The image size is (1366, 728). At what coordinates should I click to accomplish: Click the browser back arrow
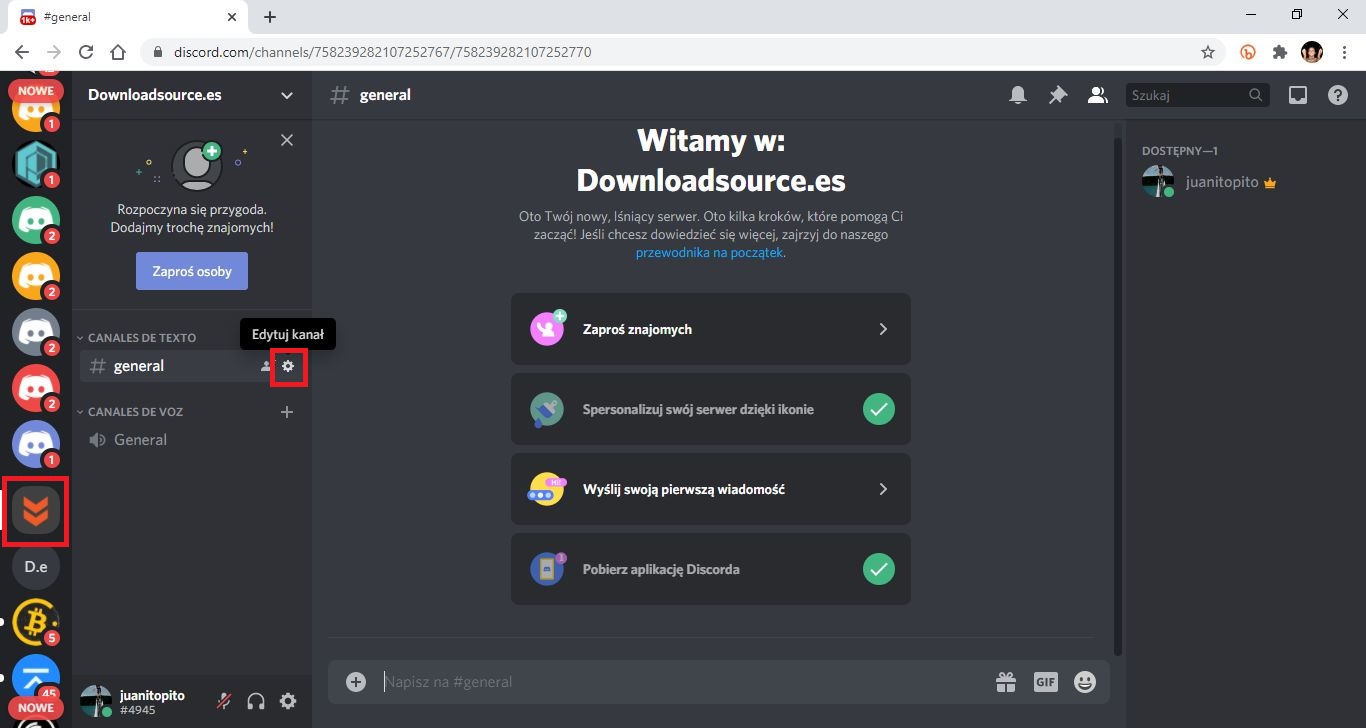[x=22, y=52]
